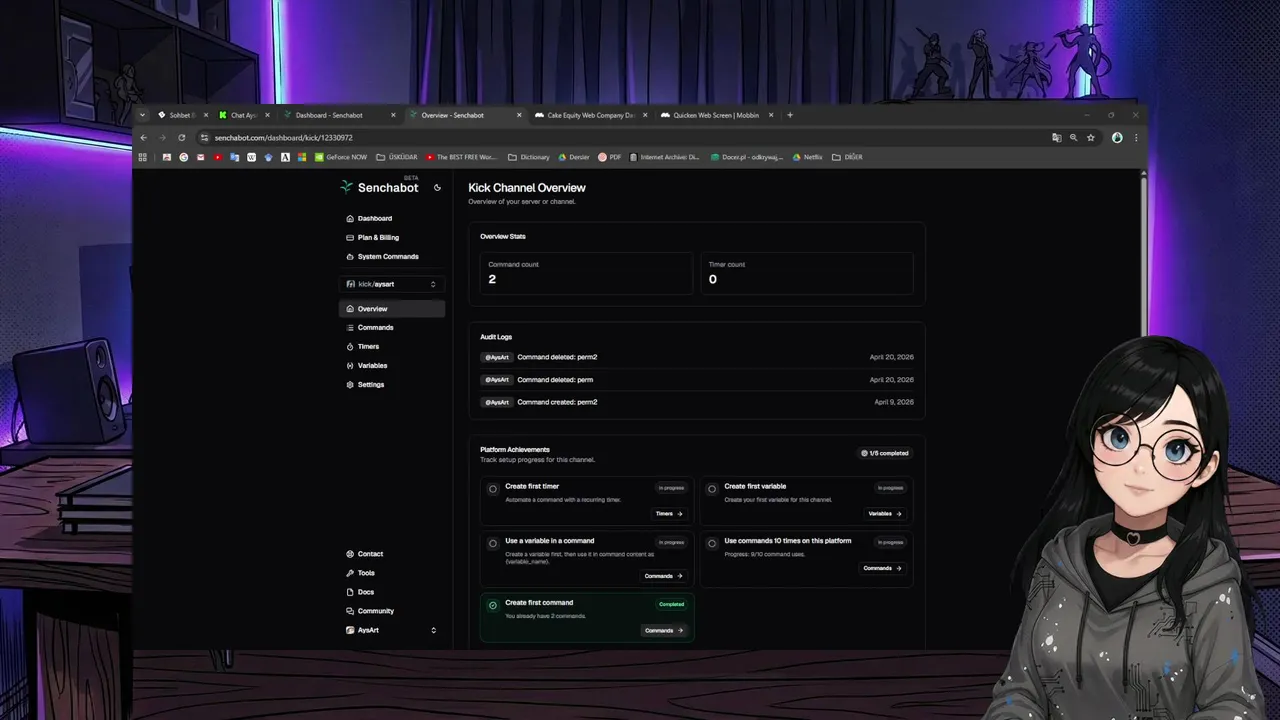
Task: Open the Netflix bookmark
Action: tap(808, 157)
